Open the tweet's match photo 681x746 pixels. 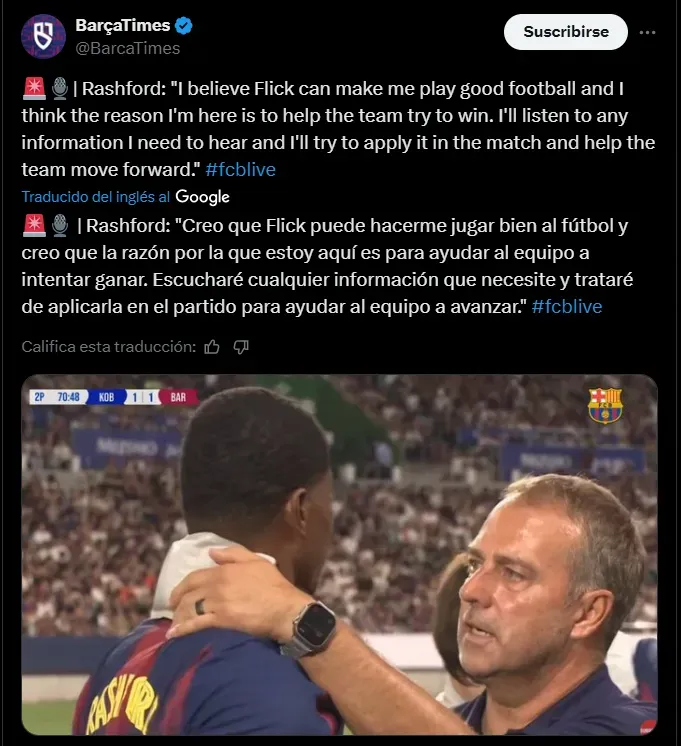tap(340, 555)
